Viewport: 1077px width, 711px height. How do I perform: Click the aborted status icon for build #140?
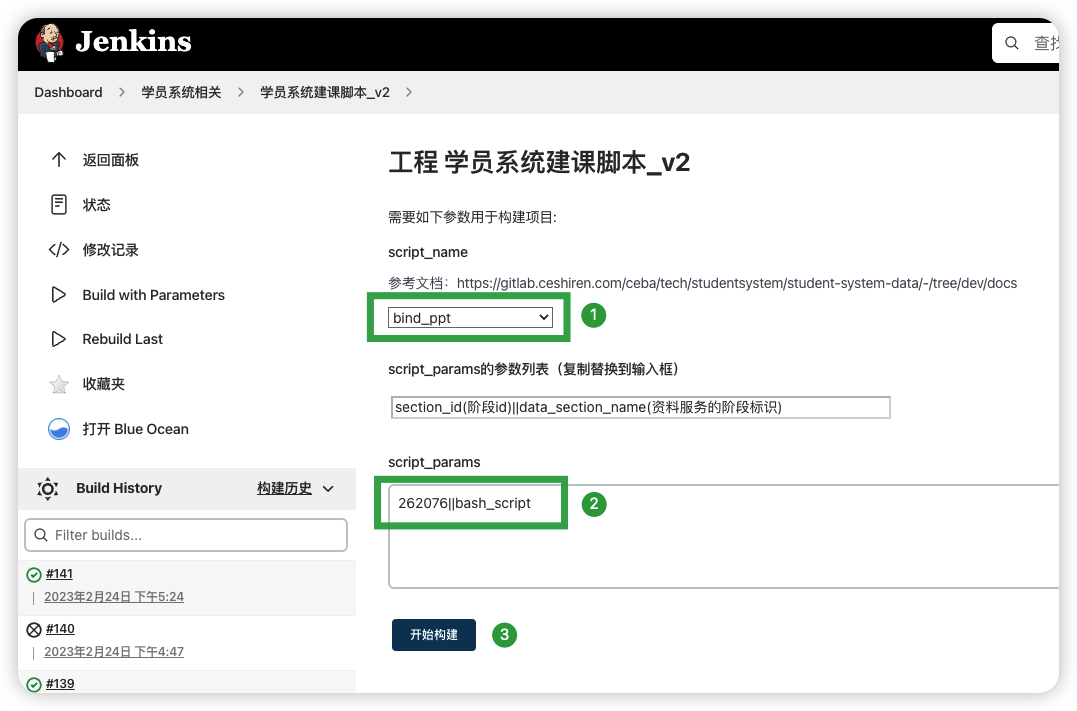[34, 630]
